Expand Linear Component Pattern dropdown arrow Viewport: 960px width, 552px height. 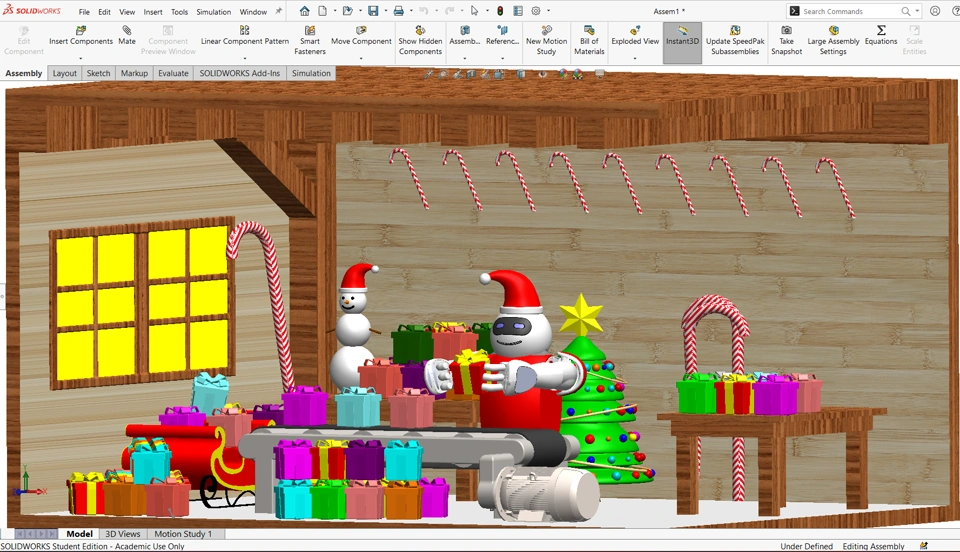click(x=245, y=58)
